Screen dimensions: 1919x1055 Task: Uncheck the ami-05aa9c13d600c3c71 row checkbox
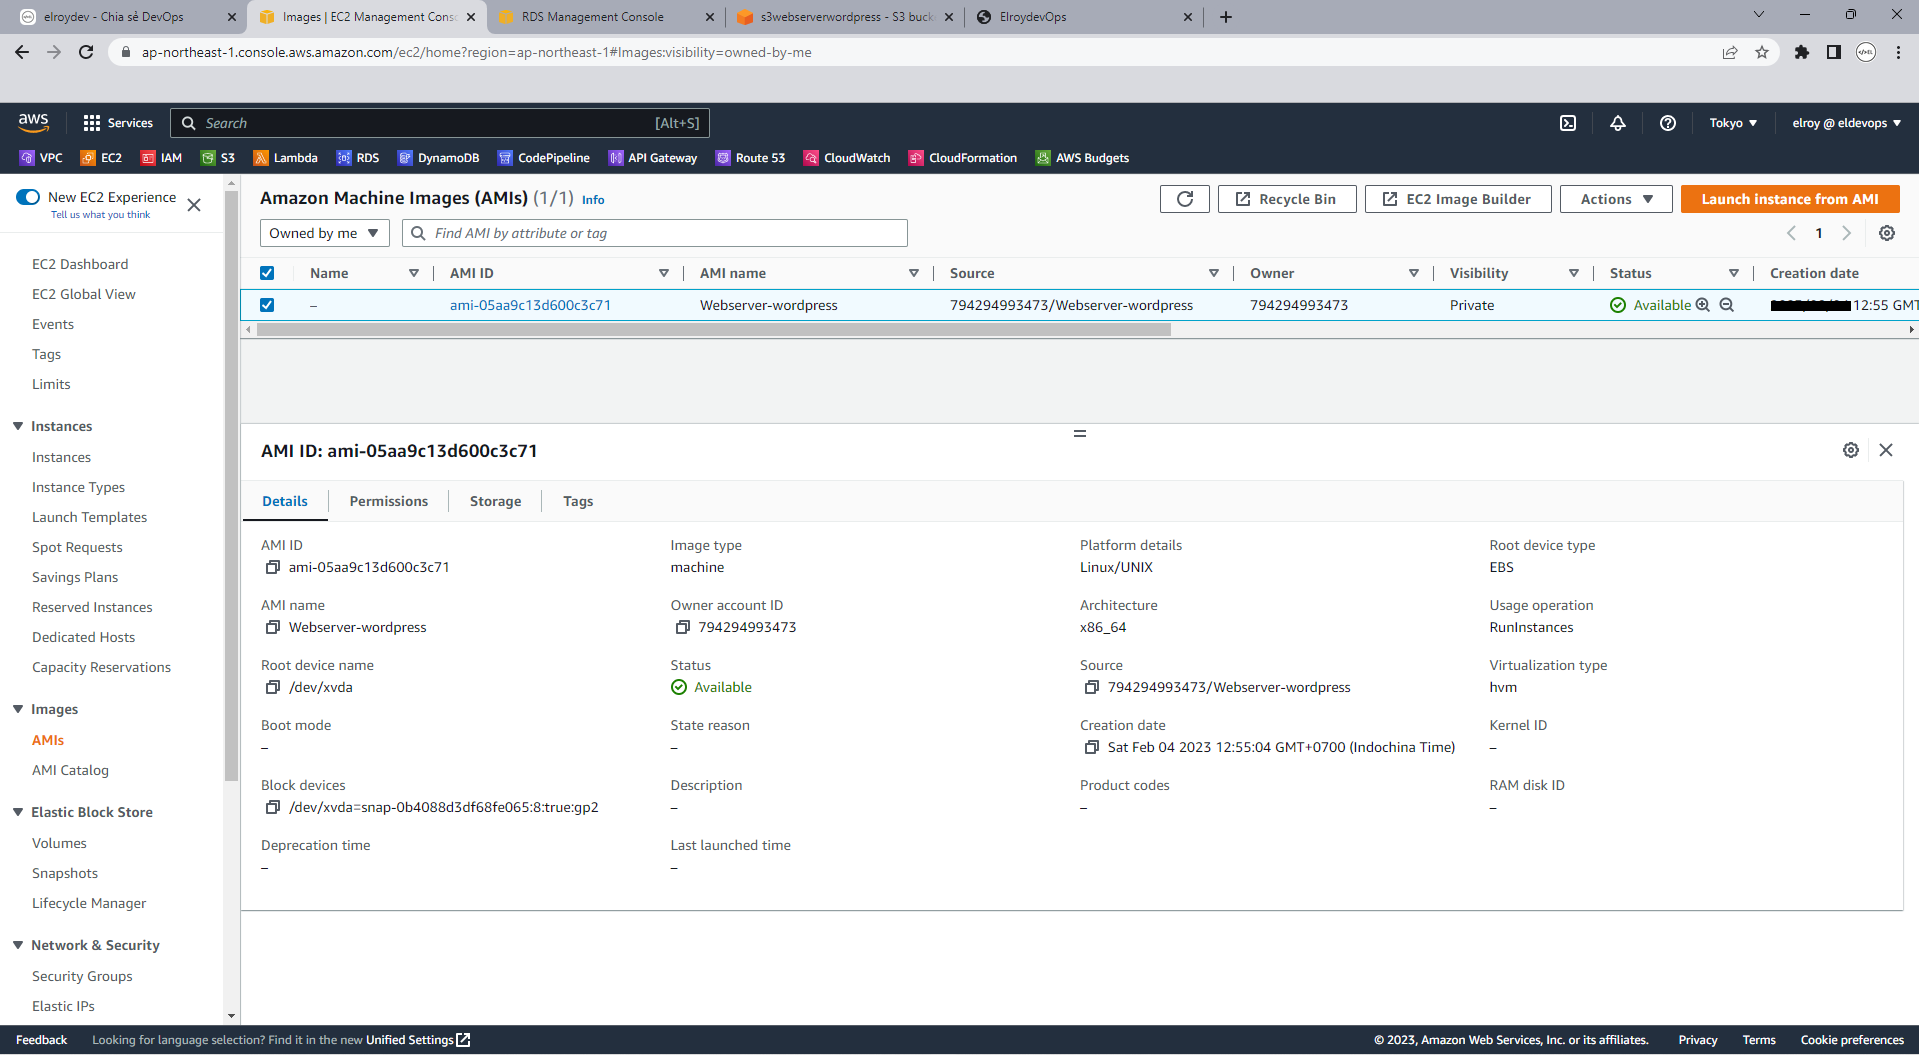(x=267, y=305)
